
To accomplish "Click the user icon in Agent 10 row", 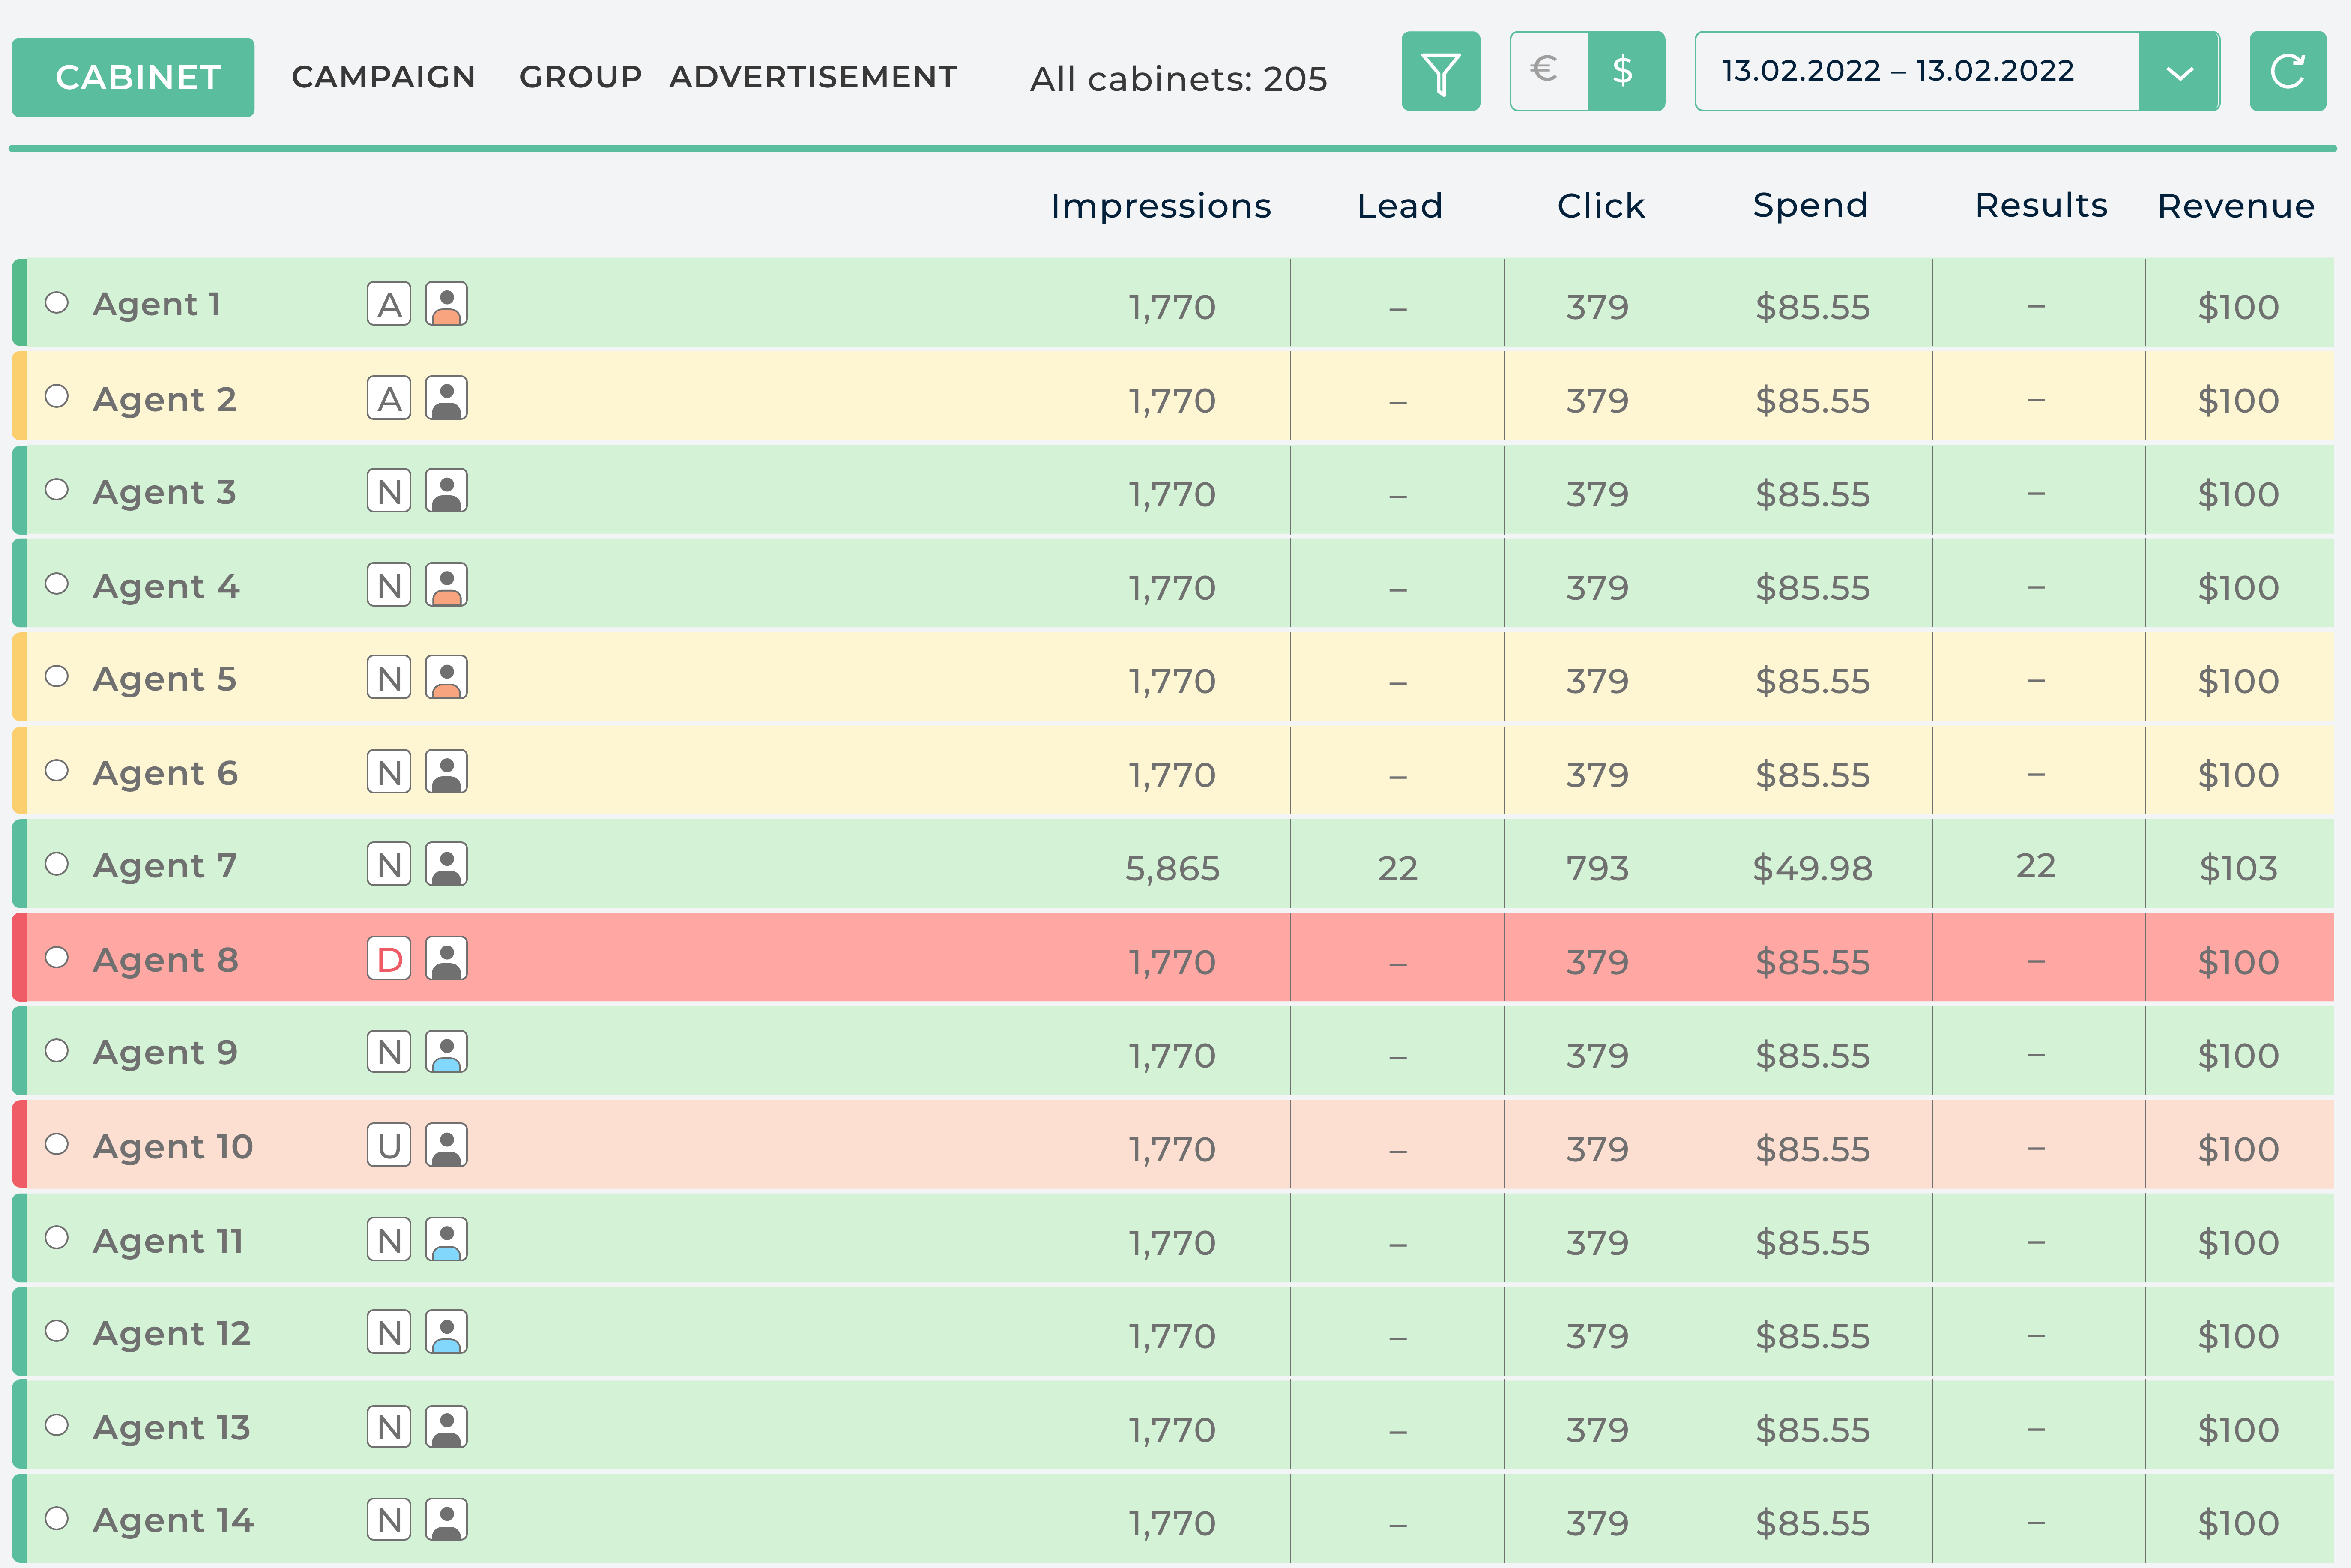I will tap(446, 1146).
